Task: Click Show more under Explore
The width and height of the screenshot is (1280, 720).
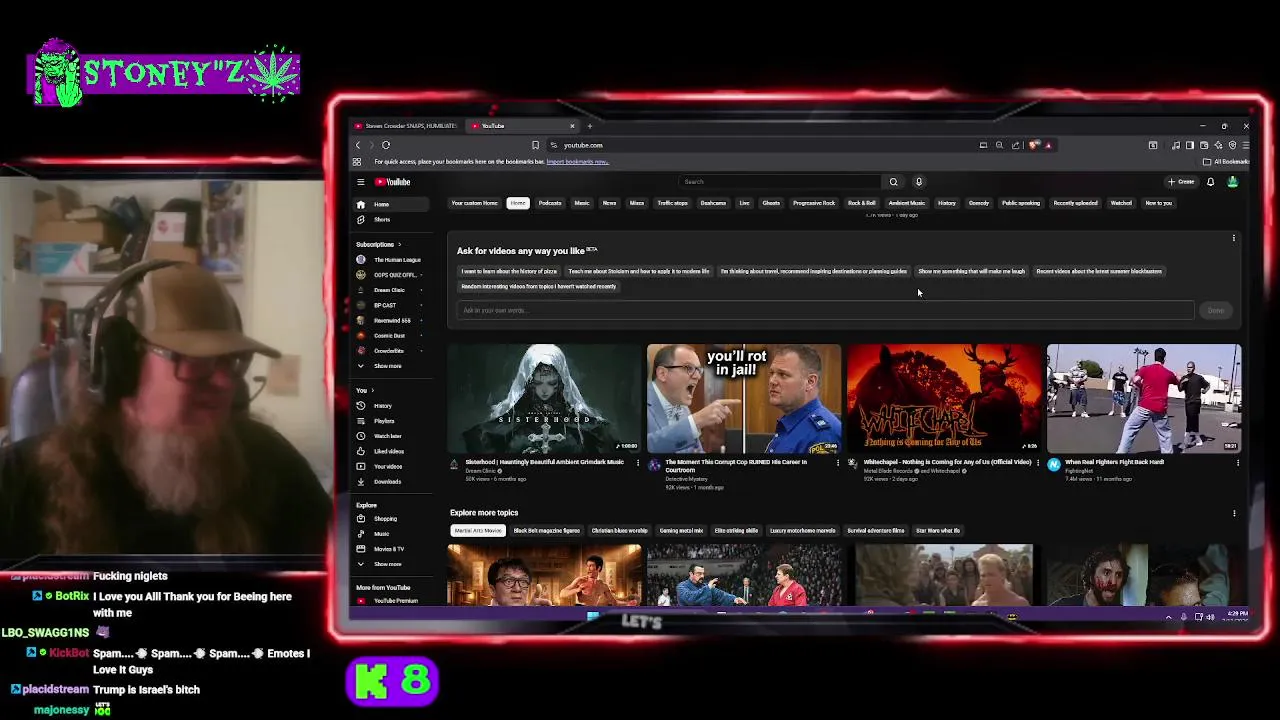Action: (390, 564)
